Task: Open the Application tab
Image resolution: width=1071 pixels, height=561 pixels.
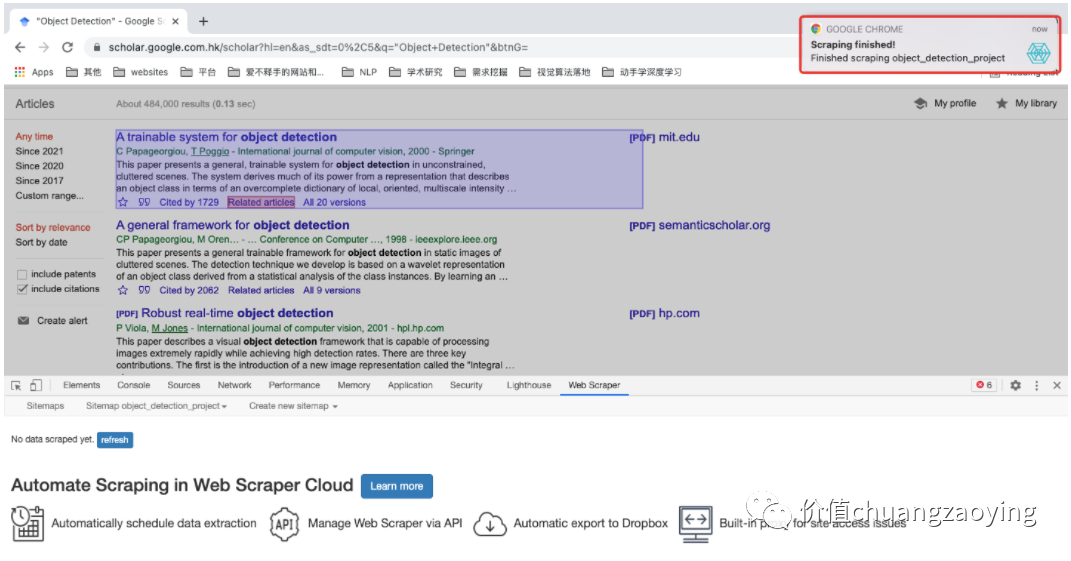Action: (410, 385)
